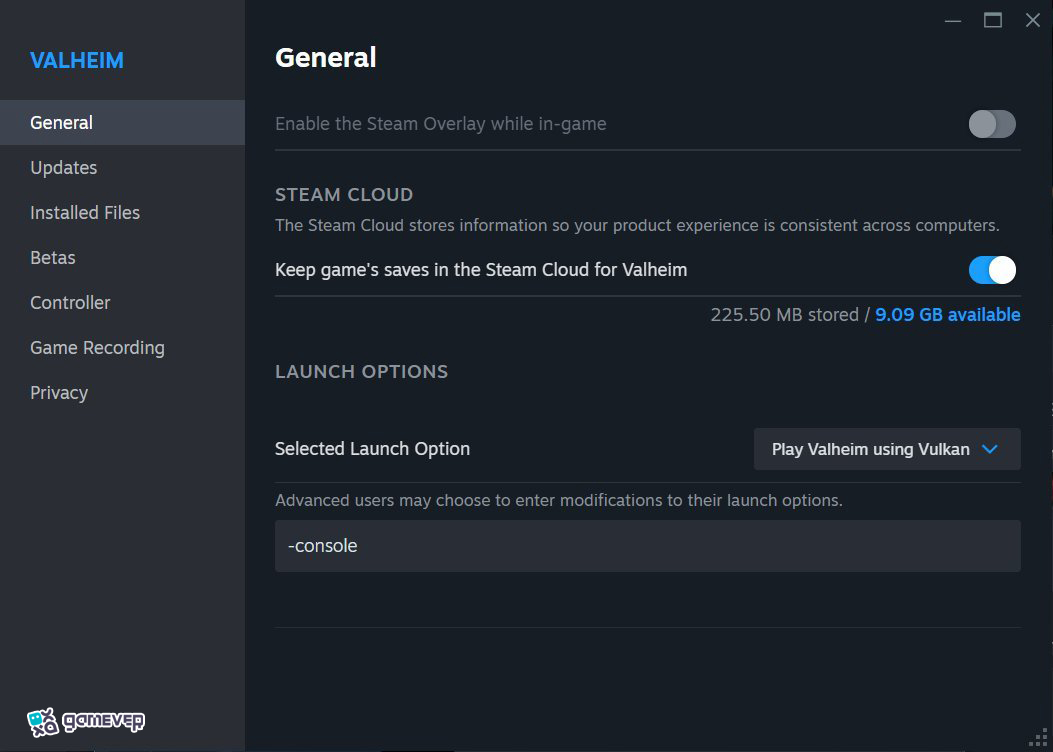
Task: Click the Selected Launch Option label
Action: (x=372, y=449)
